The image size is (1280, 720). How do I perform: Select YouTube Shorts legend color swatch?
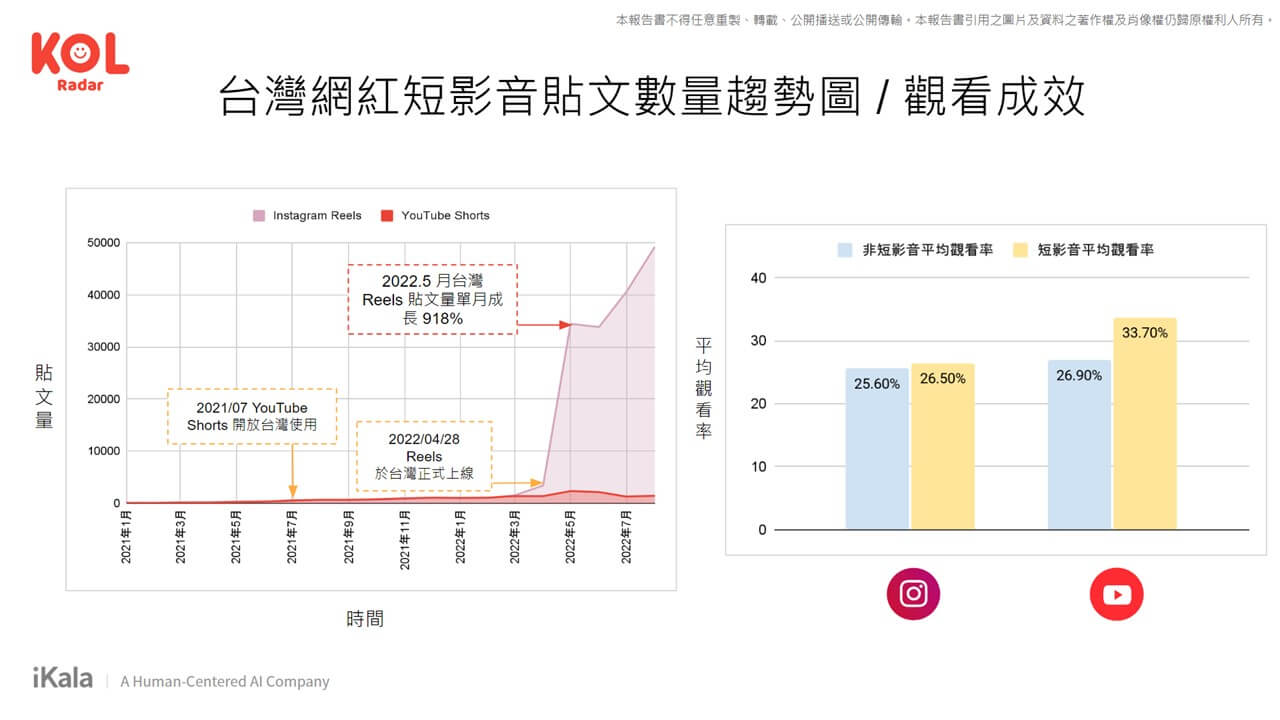tap(386, 215)
